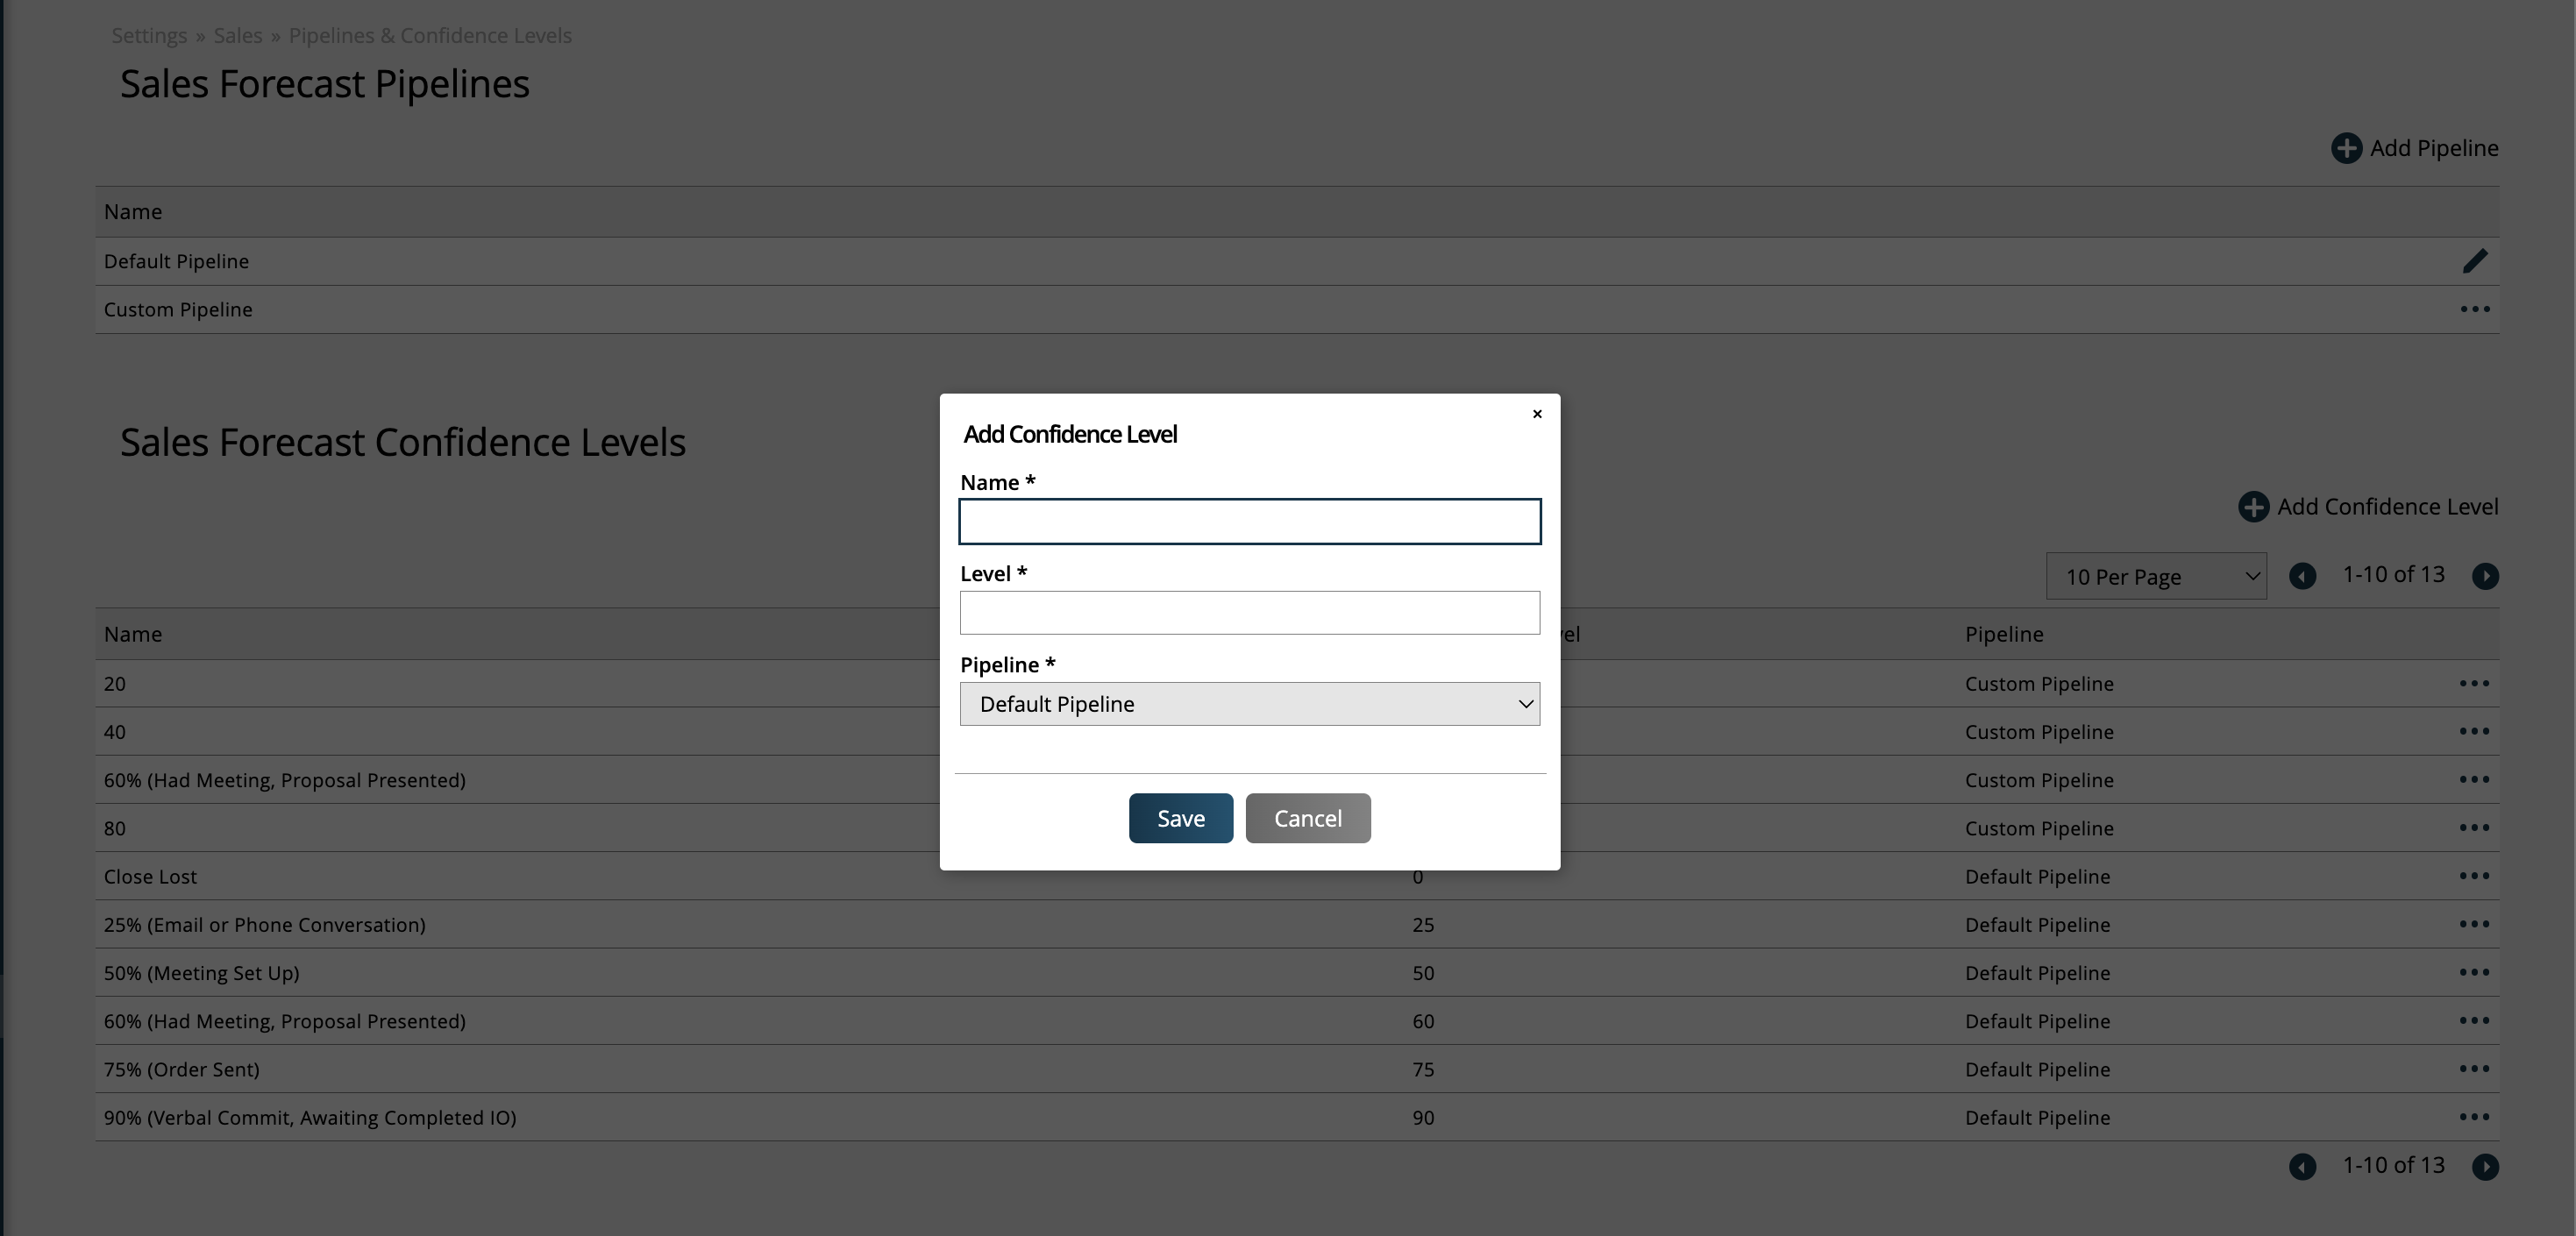Click inside the Name field of the modal
Image resolution: width=2576 pixels, height=1236 pixels.
click(x=1249, y=521)
